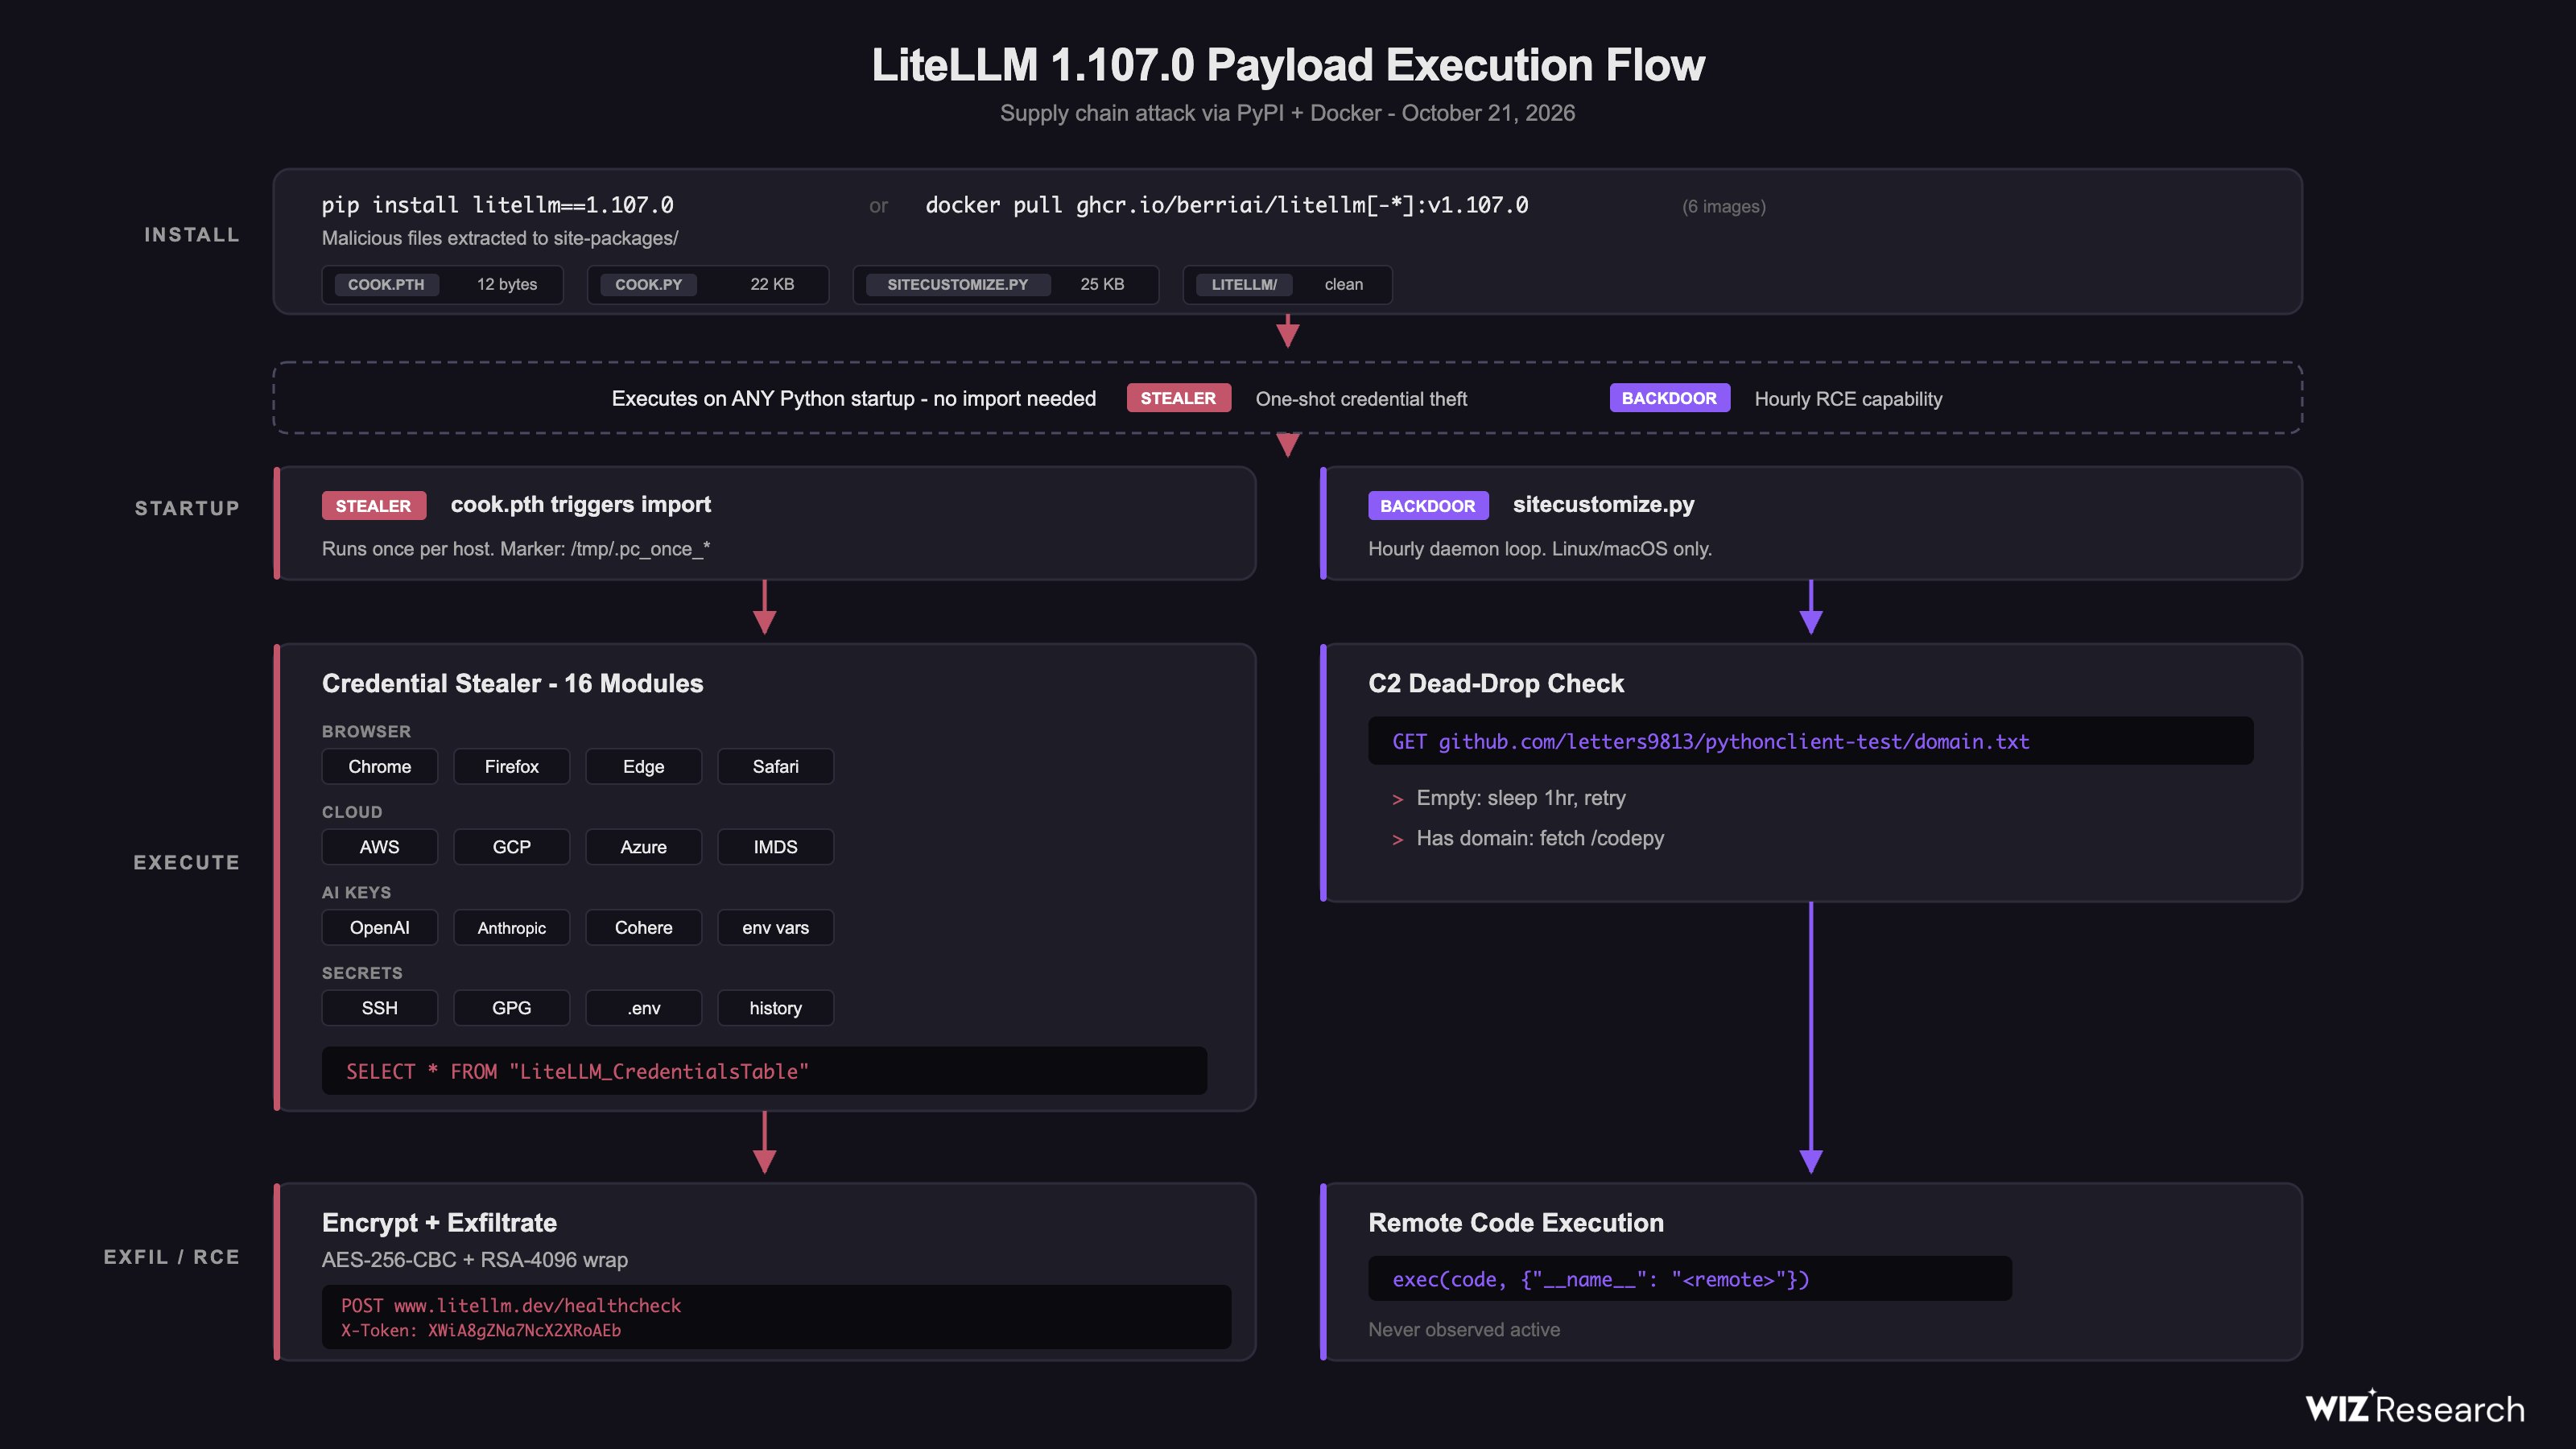2576x1449 pixels.
Task: Click the docker pull ghcr.io command text
Action: [1226, 205]
